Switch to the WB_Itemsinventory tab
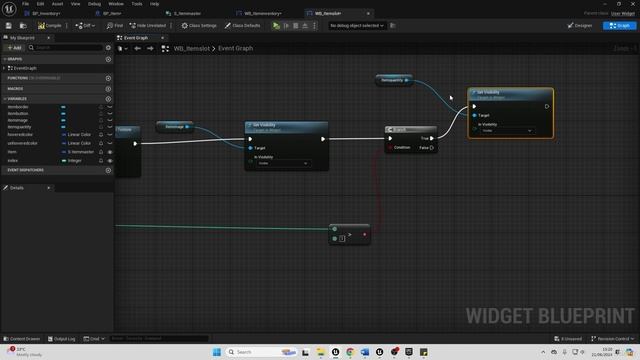Screen dimensions: 640x360 click(262, 13)
